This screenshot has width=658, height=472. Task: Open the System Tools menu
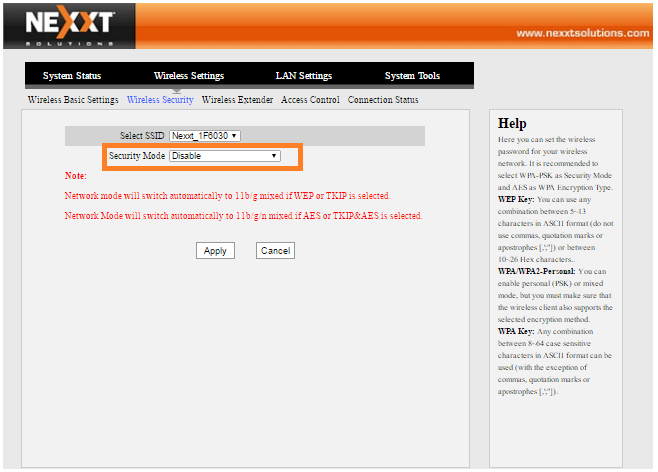click(412, 76)
